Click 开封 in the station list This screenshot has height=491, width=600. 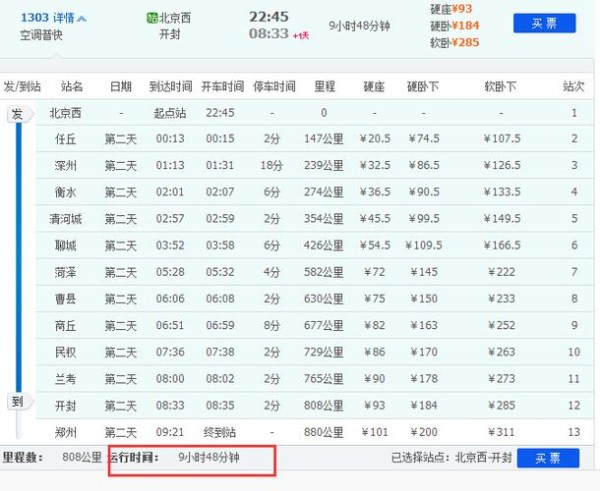(65, 406)
